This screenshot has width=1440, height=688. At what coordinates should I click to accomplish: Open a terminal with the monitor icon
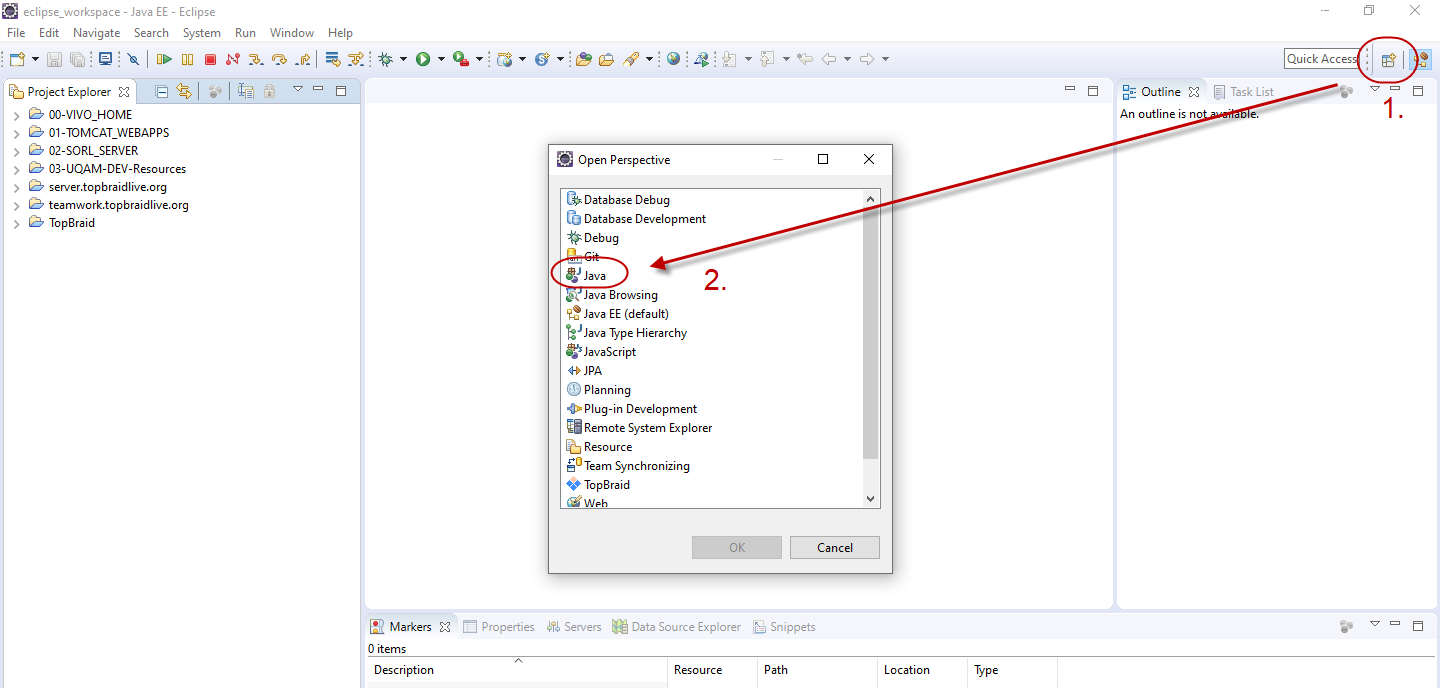coord(105,59)
